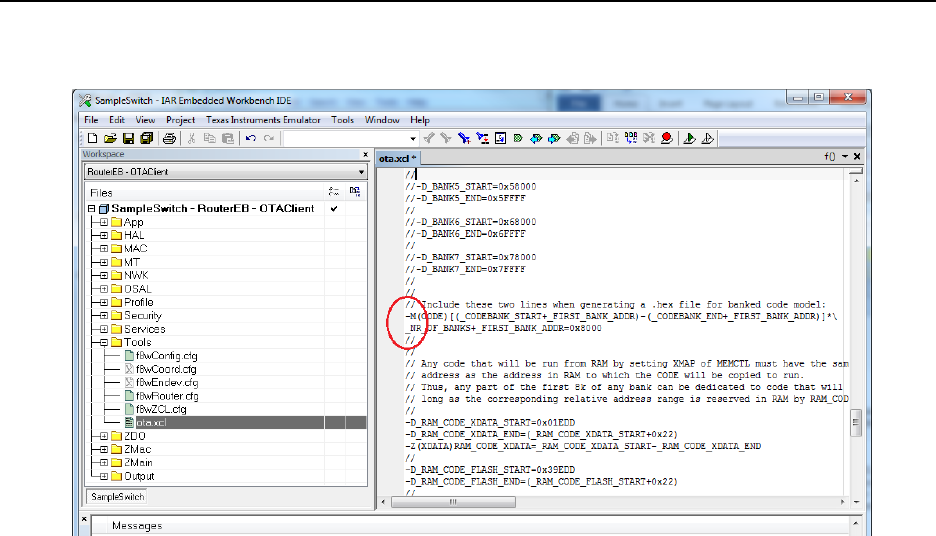Click the Save All toolbar icon
The height and width of the screenshot is (536, 936).
pyautogui.click(x=147, y=138)
